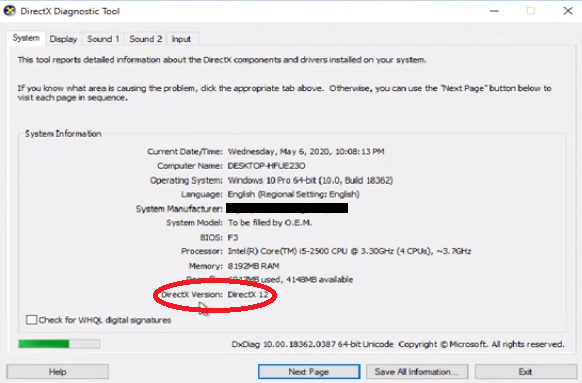The width and height of the screenshot is (582, 383).
Task: Click the System Information group label
Action: tap(63, 134)
